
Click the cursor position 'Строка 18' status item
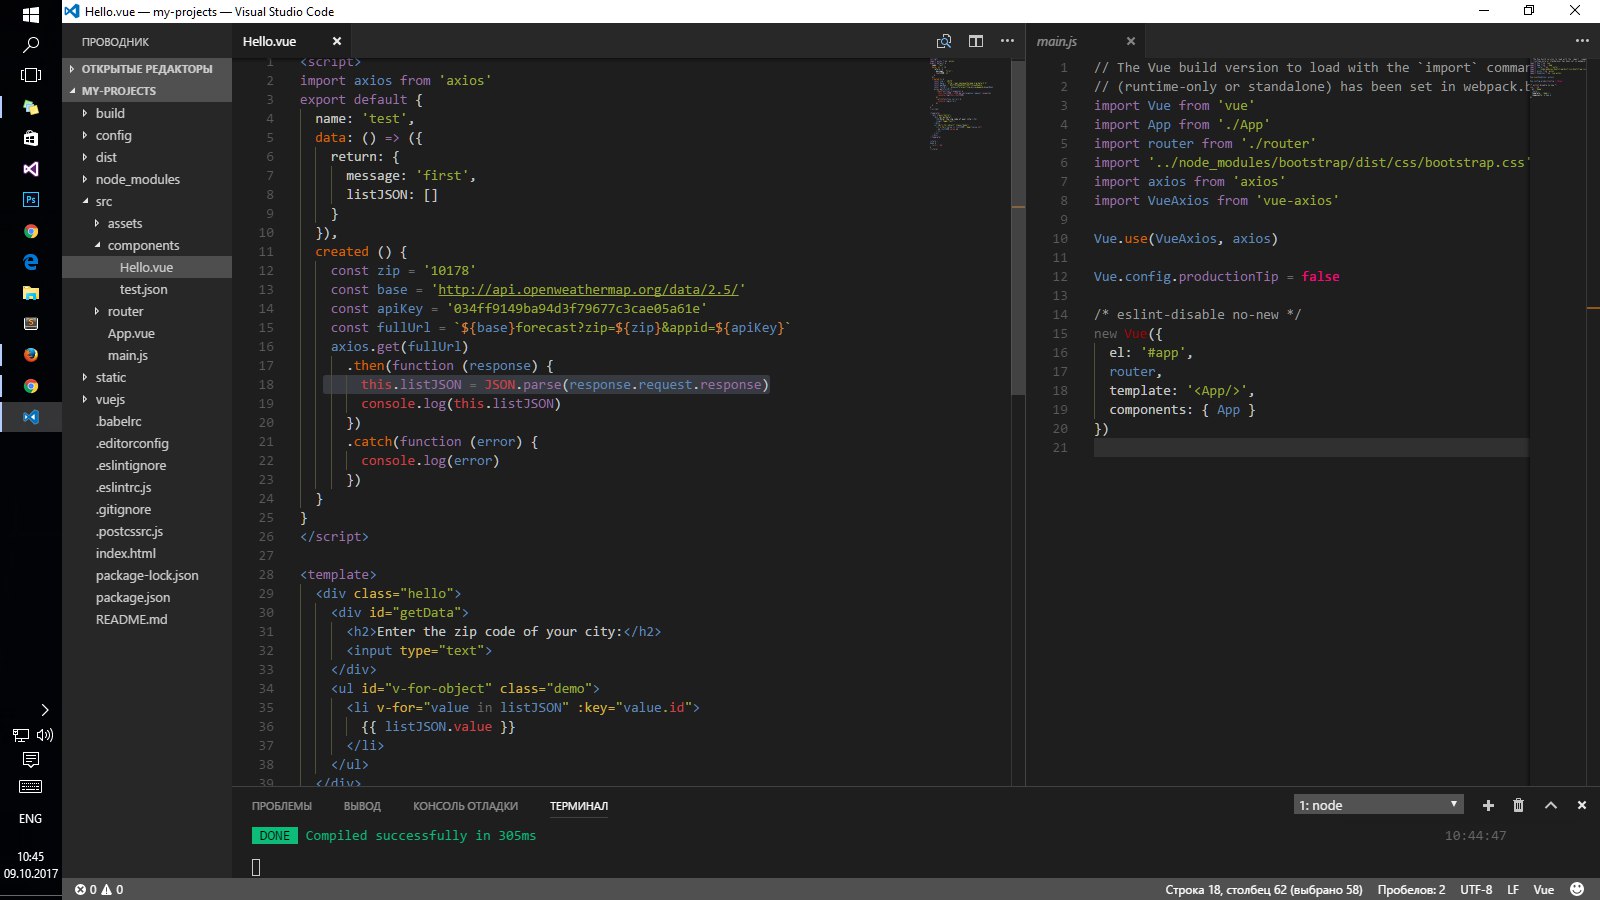(x=1264, y=889)
